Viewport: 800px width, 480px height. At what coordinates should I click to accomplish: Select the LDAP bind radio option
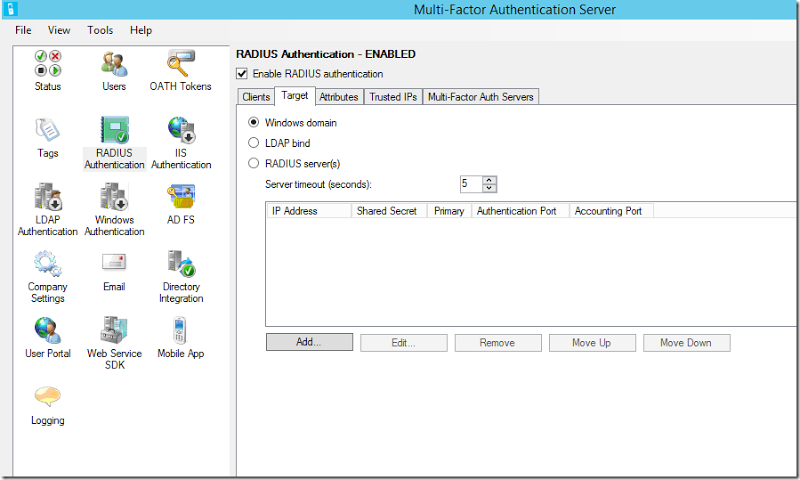(254, 143)
